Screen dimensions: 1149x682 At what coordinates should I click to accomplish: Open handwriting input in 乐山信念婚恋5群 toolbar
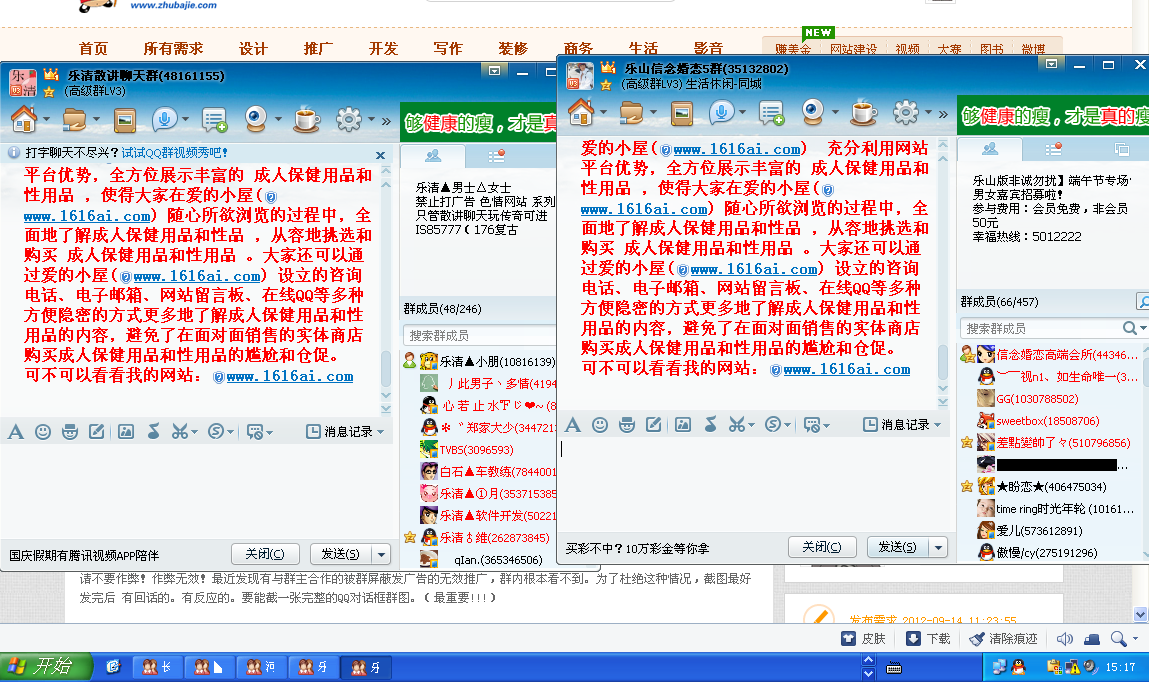654,425
